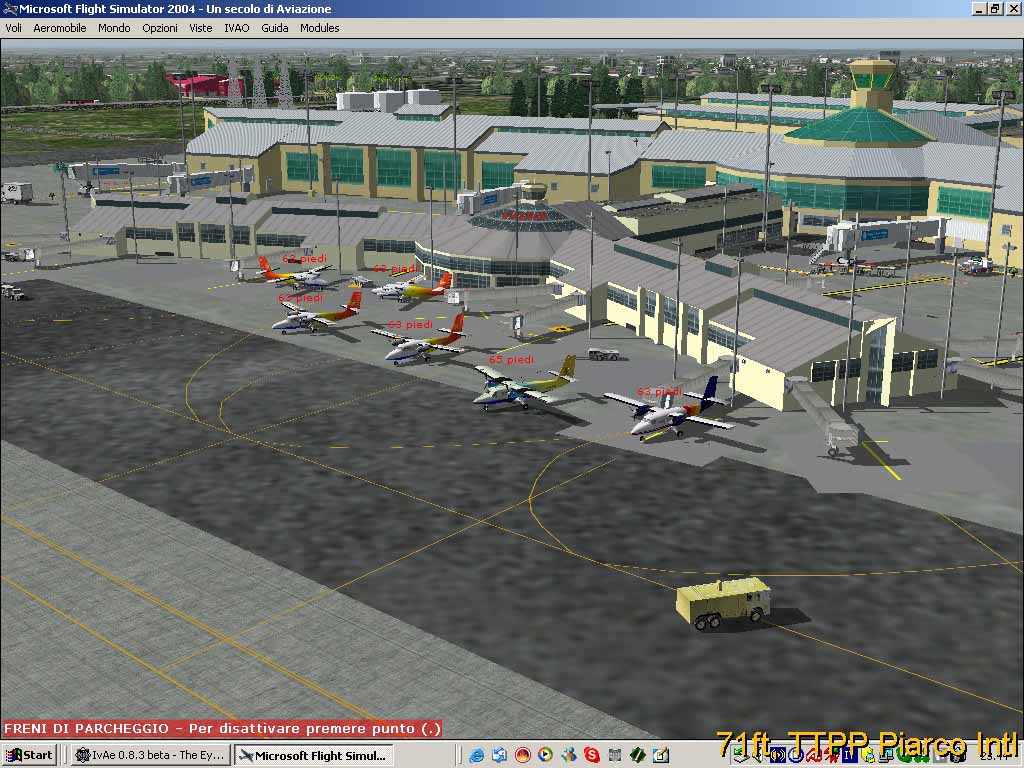1024x768 pixels.
Task: Open the Windows Start menu
Action: tap(29, 756)
